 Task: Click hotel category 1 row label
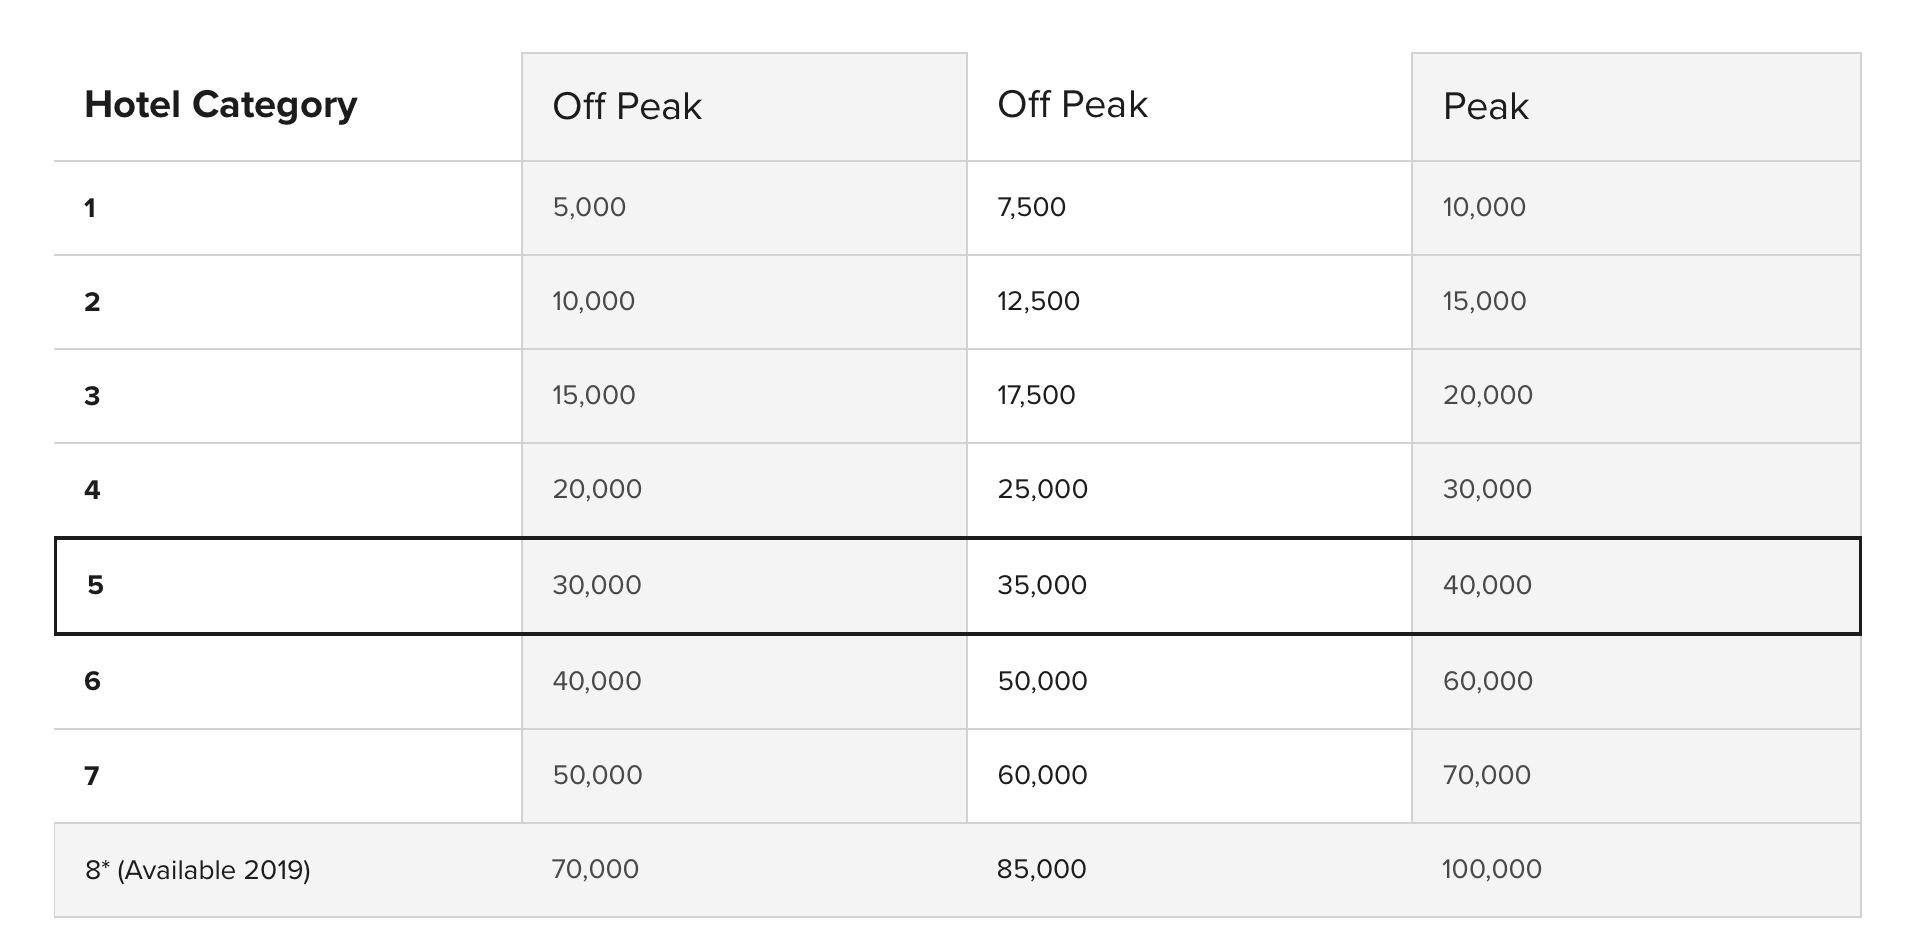click(90, 208)
